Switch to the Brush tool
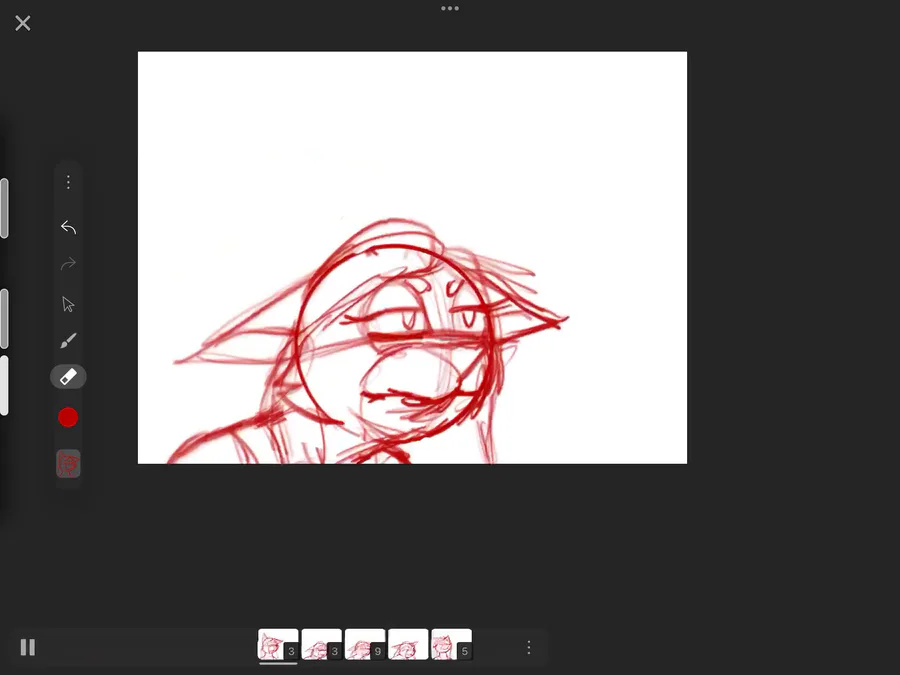 pyautogui.click(x=68, y=340)
